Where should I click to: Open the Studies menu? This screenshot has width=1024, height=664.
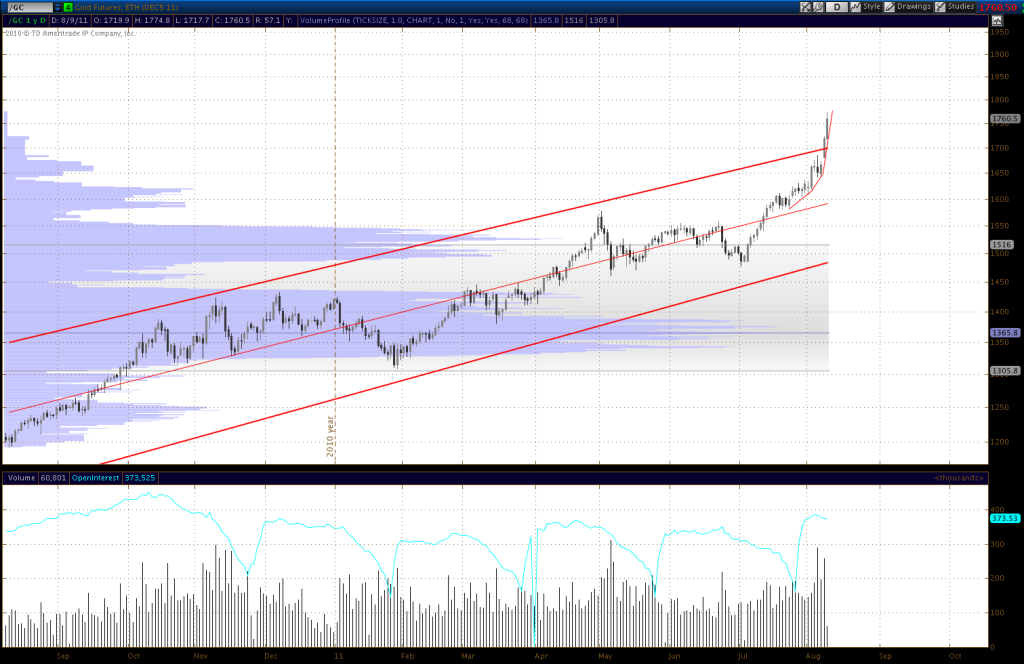pyautogui.click(x=960, y=7)
